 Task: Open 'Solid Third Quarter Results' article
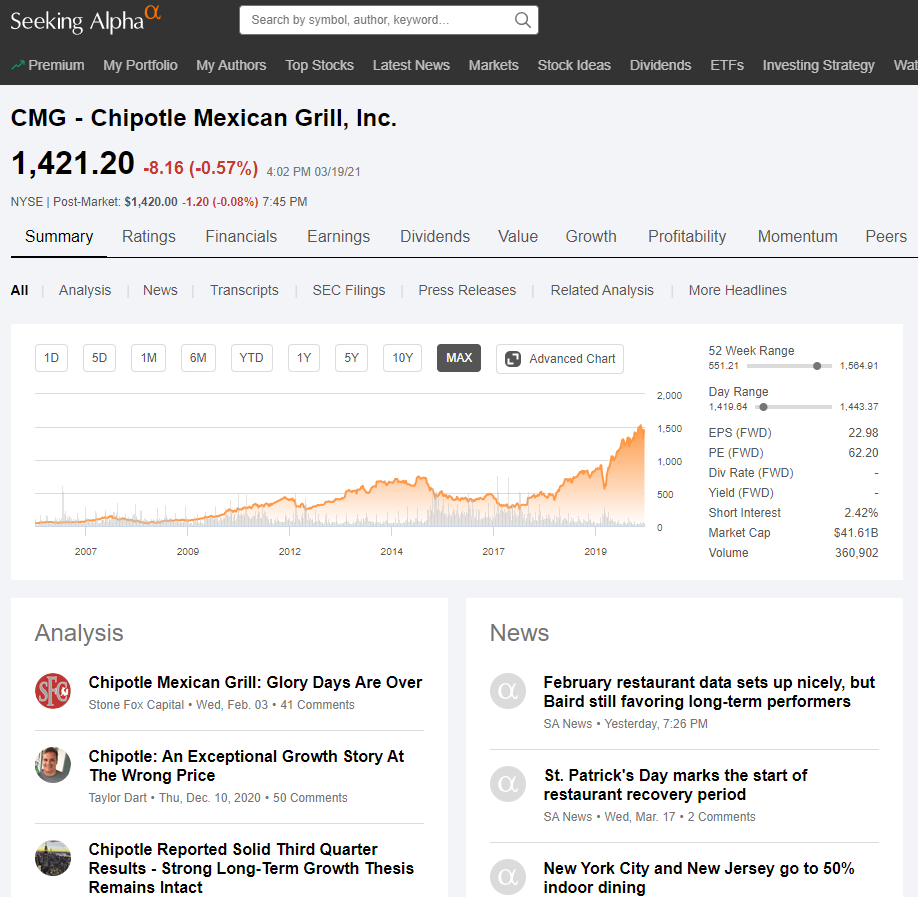(x=251, y=868)
